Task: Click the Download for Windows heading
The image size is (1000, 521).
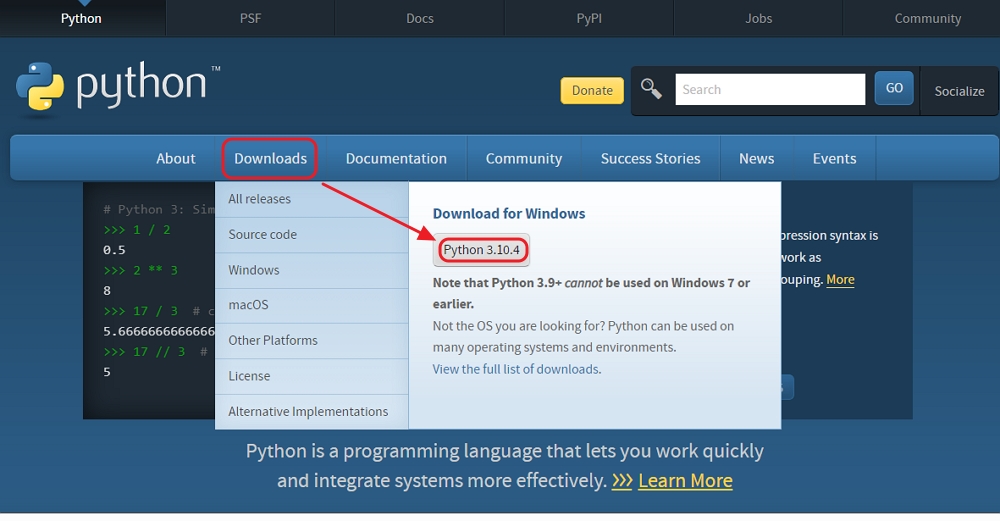Action: coord(509,214)
